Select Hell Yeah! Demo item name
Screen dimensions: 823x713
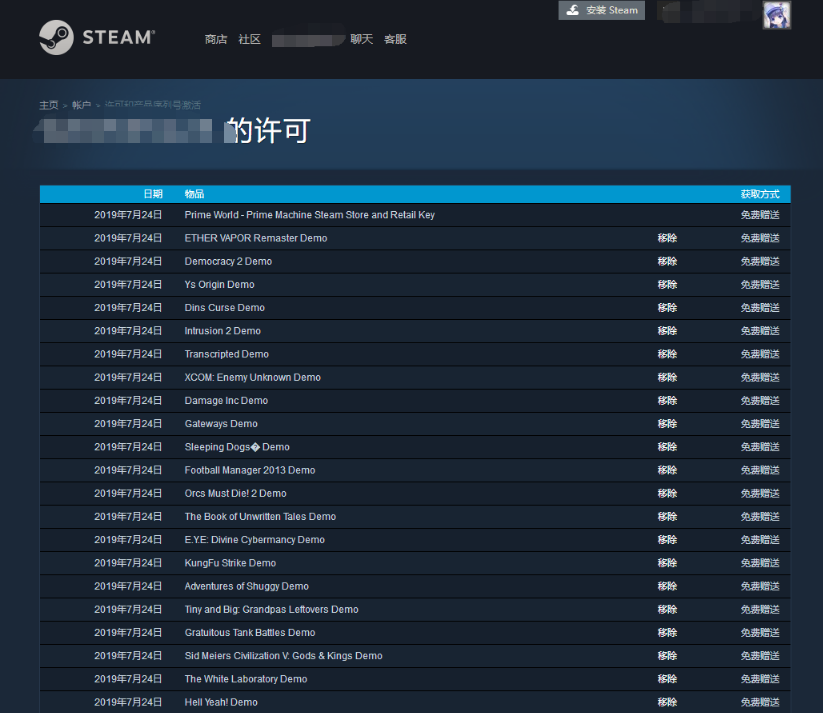point(221,702)
